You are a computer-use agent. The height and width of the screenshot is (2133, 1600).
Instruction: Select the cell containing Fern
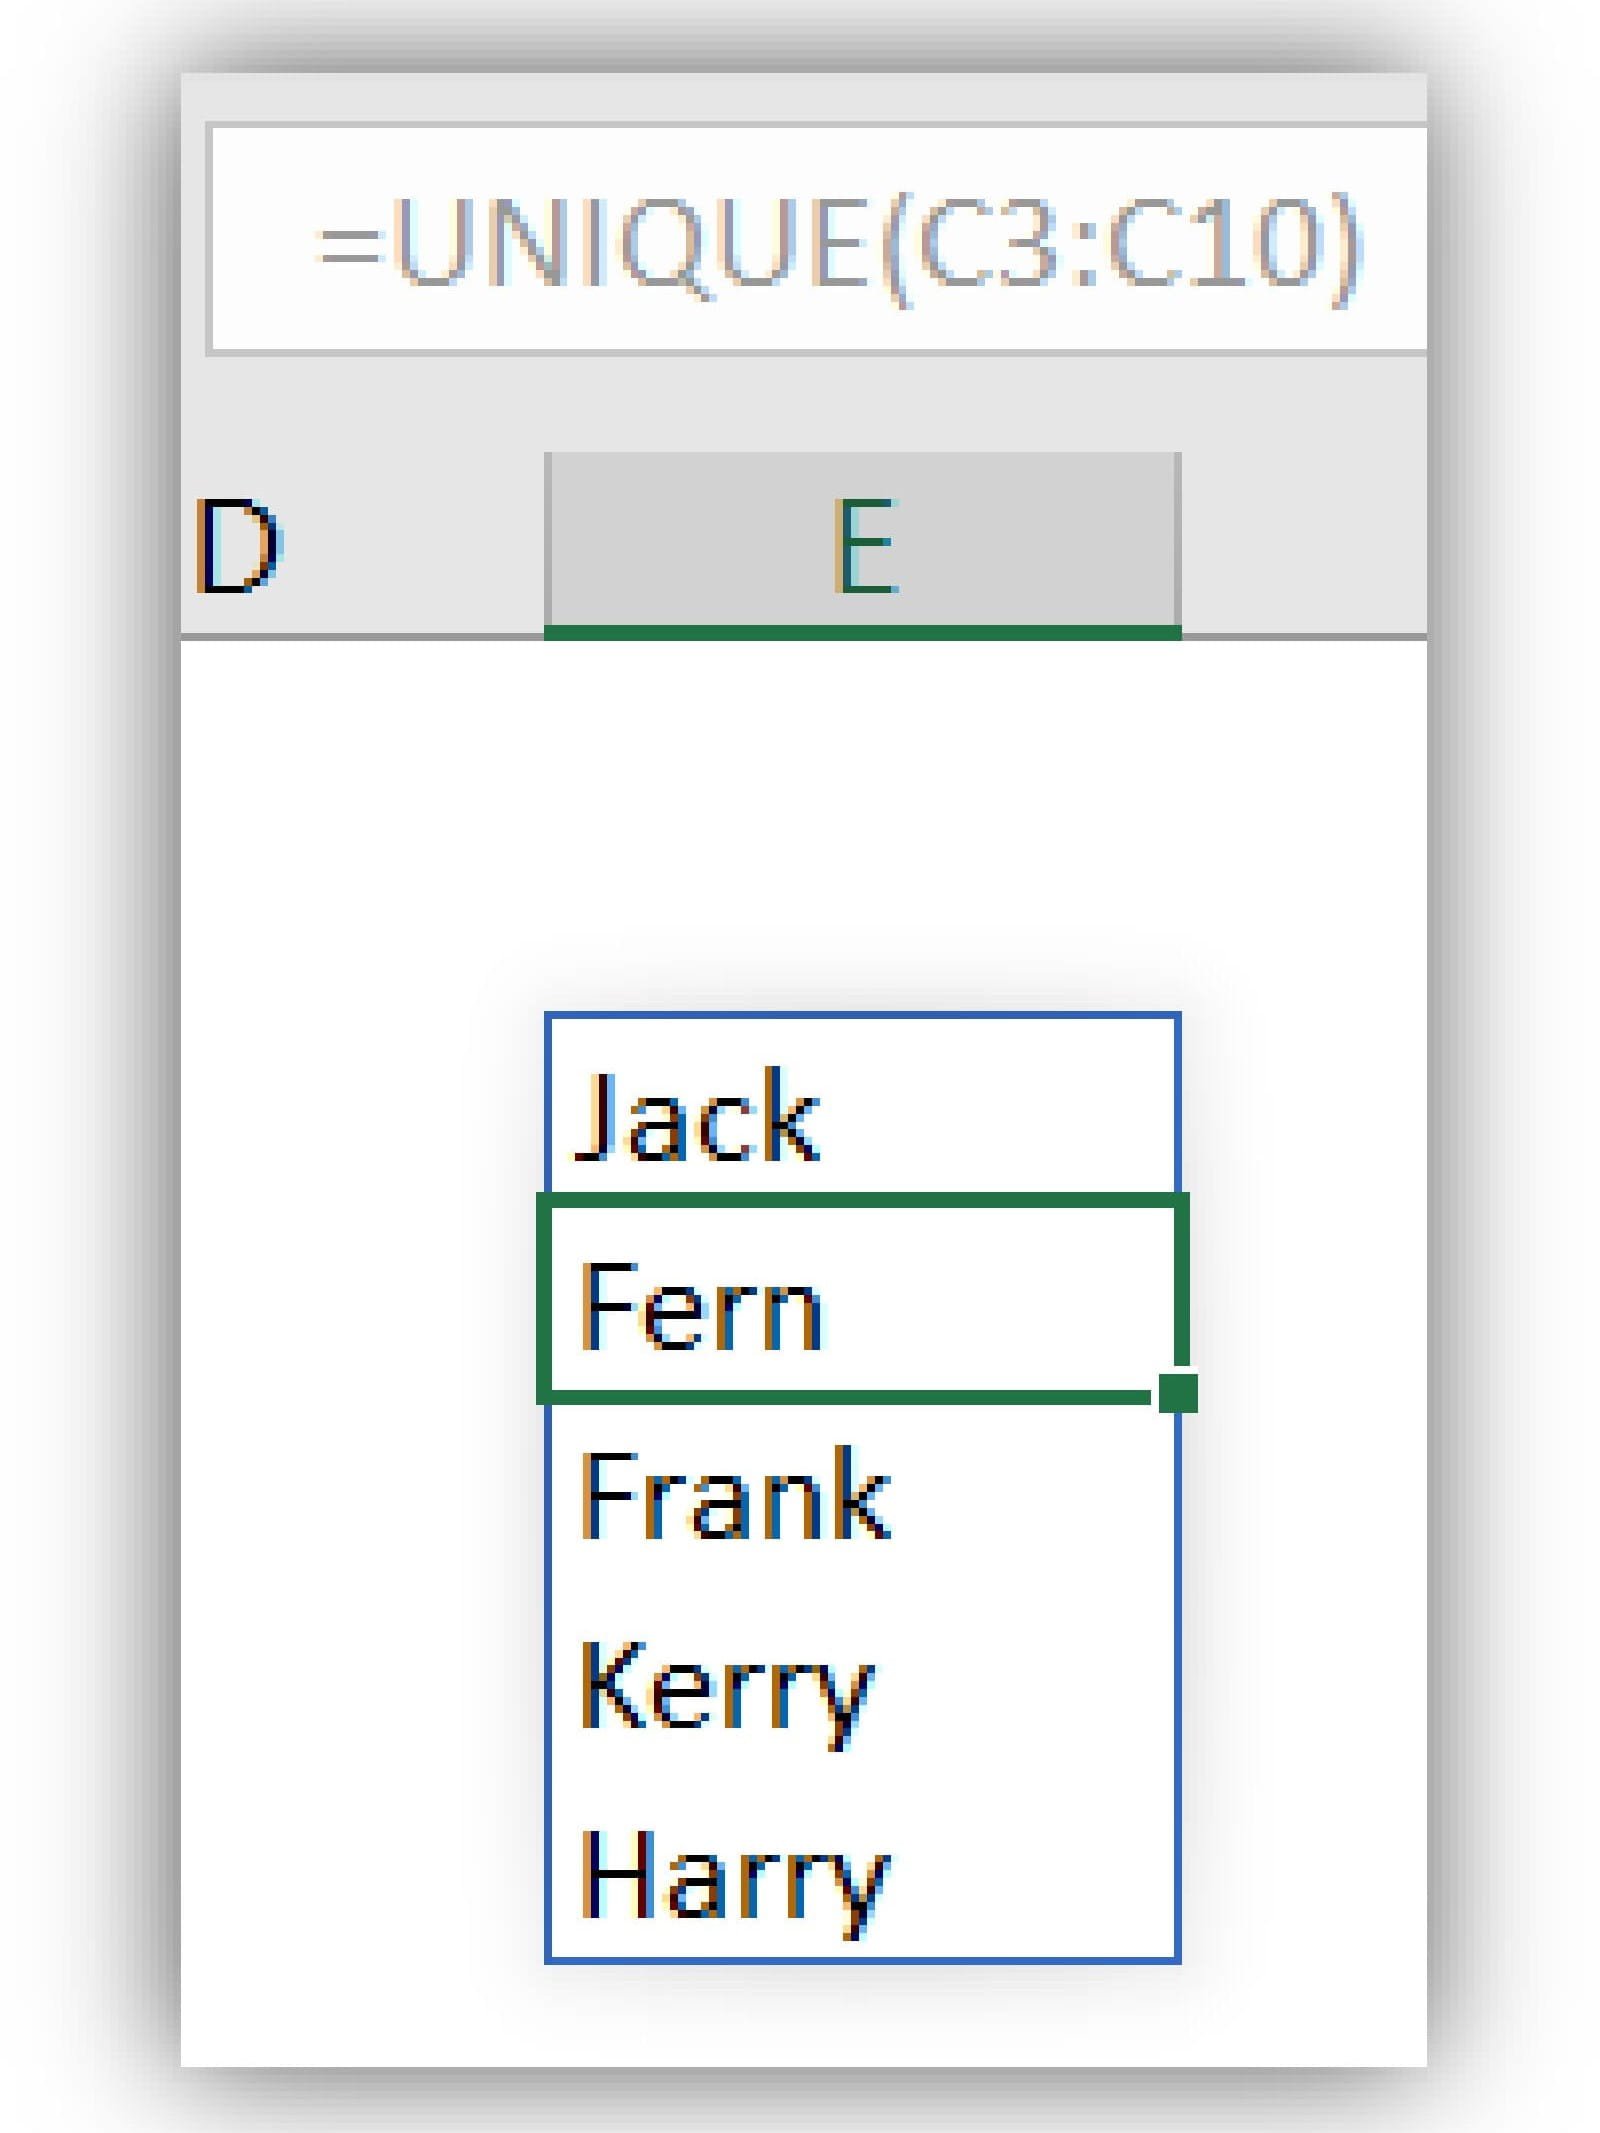(863, 1300)
